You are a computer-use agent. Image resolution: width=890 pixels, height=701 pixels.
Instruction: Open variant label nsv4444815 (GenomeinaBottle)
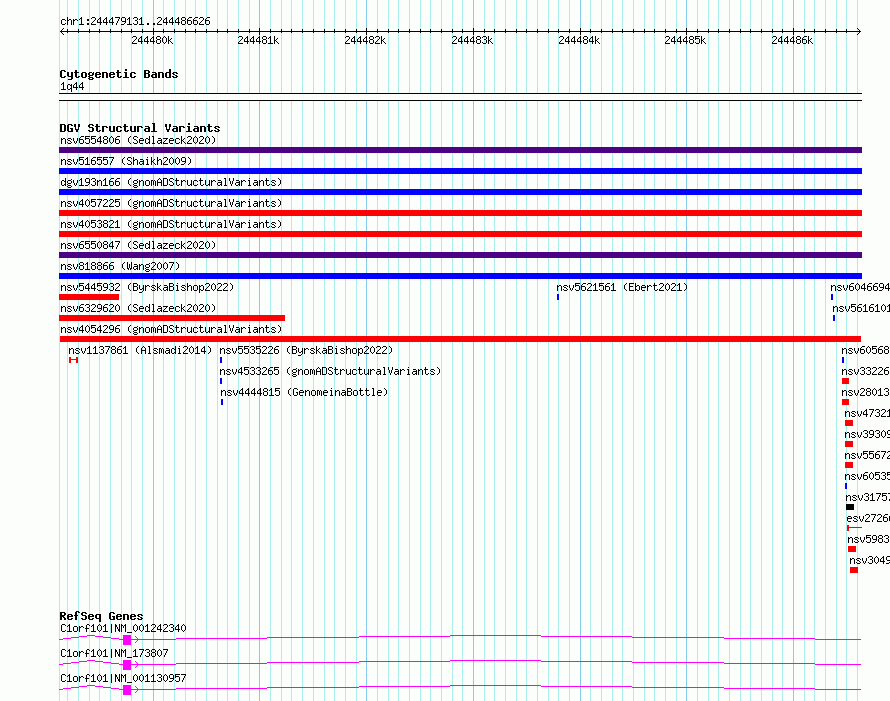coord(304,392)
